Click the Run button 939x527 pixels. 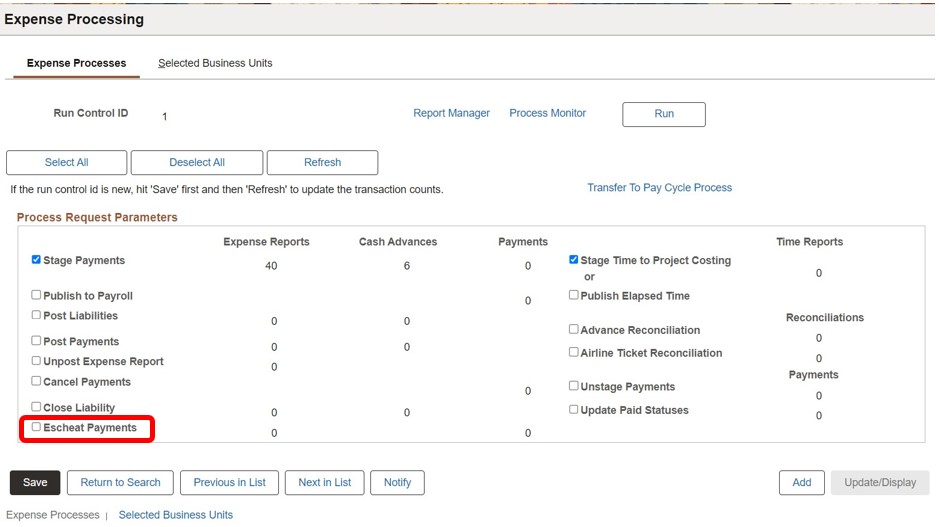click(x=663, y=114)
